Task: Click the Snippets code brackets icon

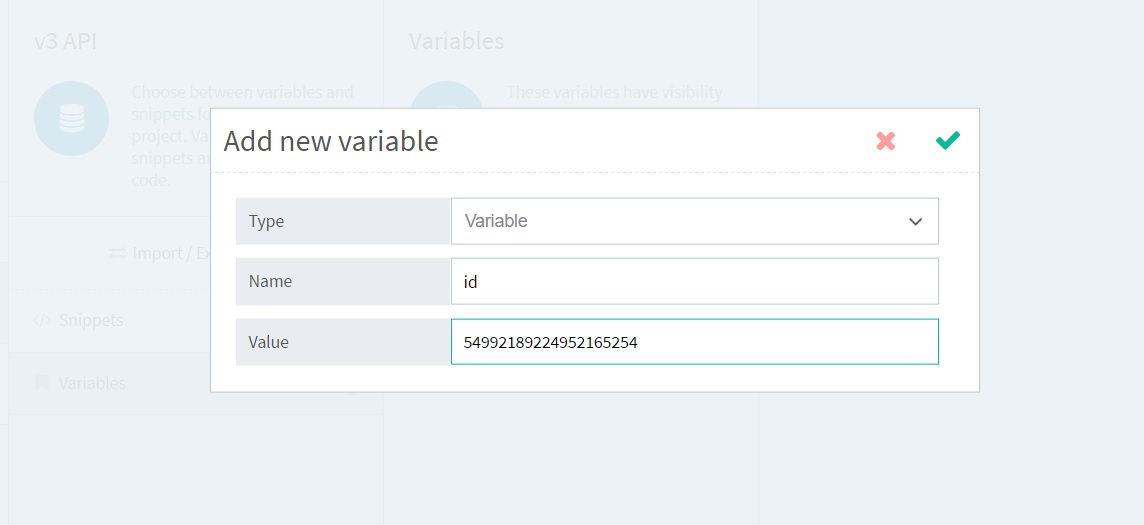Action: pos(41,321)
